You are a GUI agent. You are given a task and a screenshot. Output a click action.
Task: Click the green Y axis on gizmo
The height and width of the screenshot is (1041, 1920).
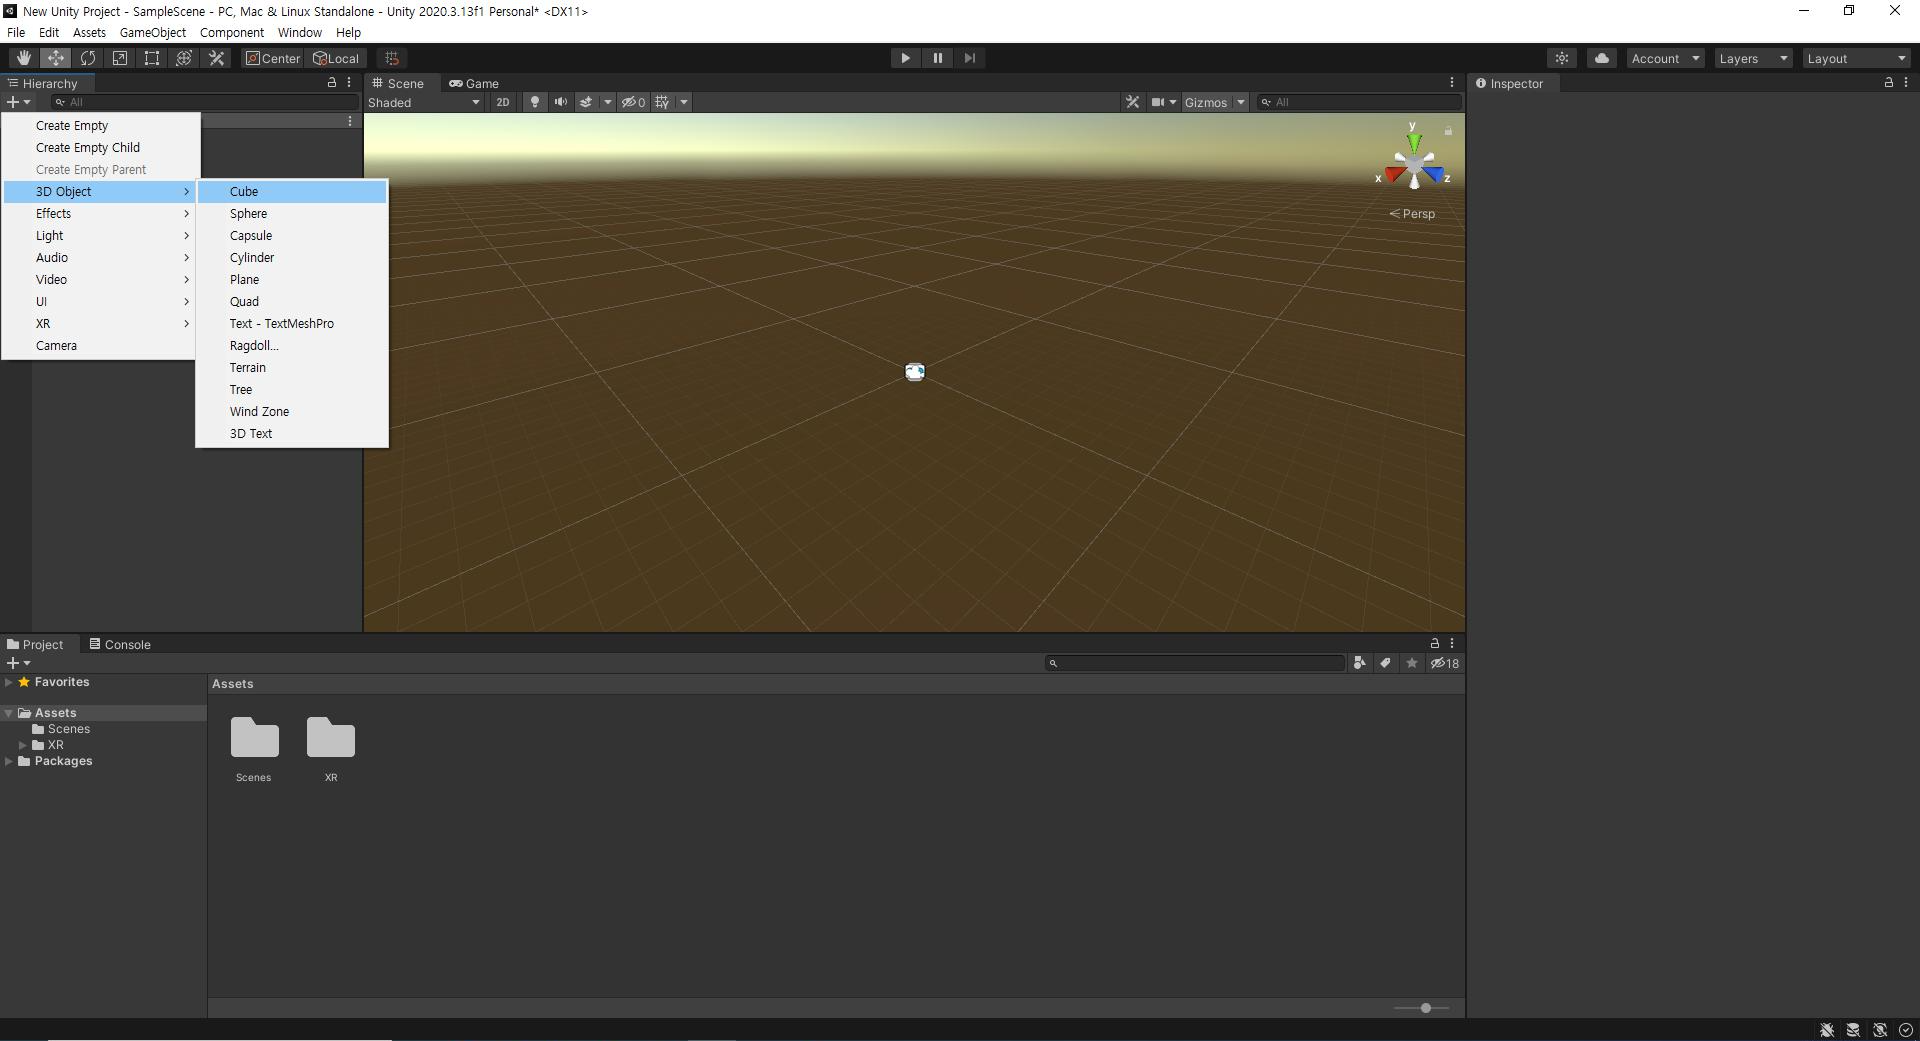coord(1413,143)
